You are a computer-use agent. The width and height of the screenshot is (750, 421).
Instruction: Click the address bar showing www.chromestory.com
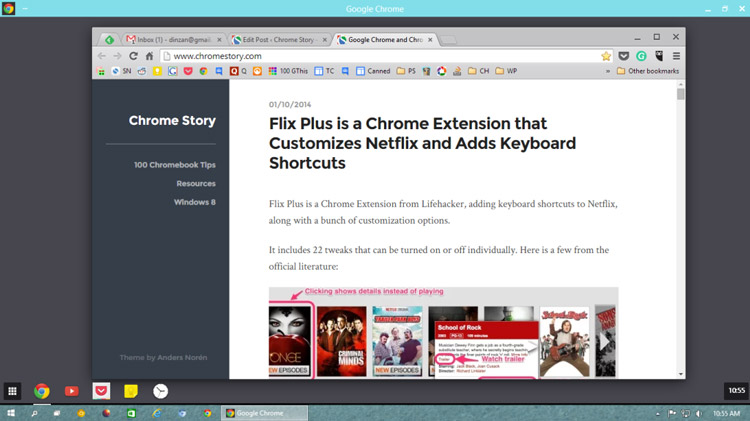[380, 56]
